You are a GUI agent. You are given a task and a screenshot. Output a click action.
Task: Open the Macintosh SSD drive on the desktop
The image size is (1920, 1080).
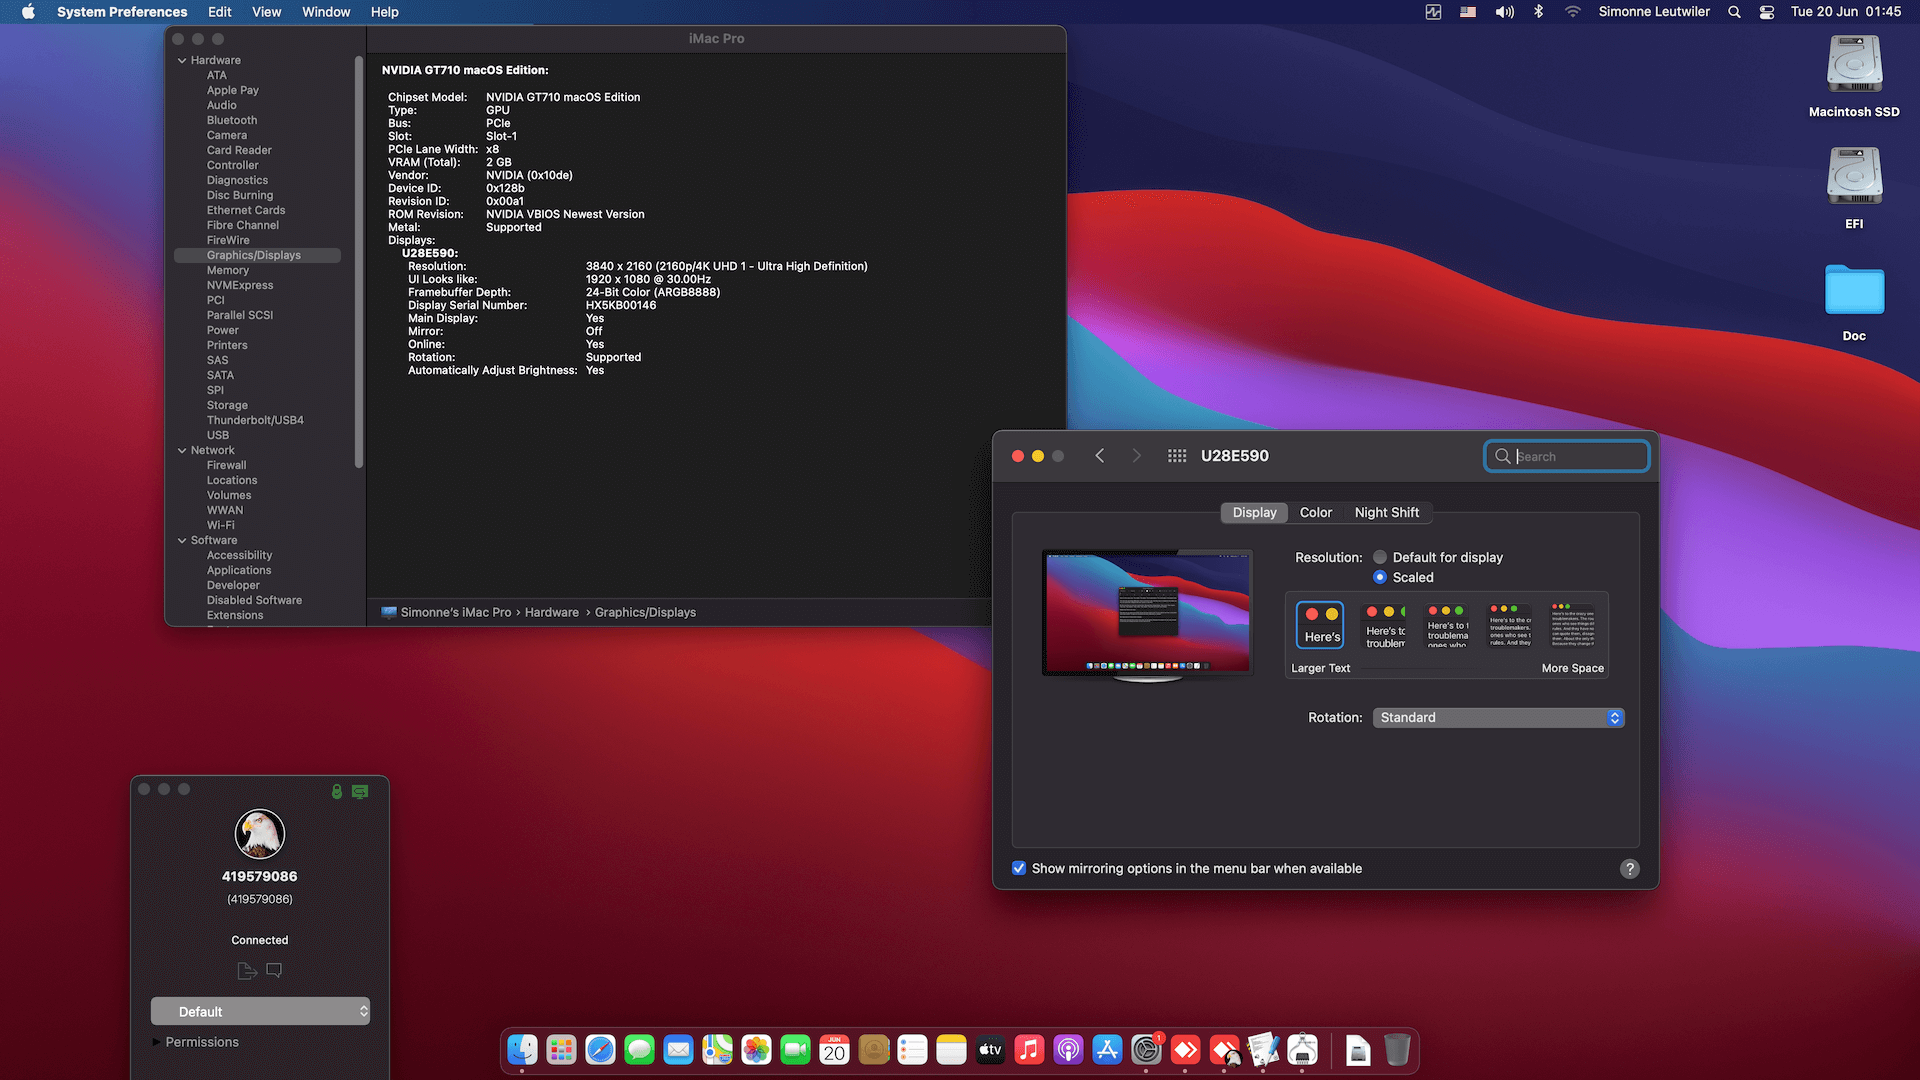1854,77
